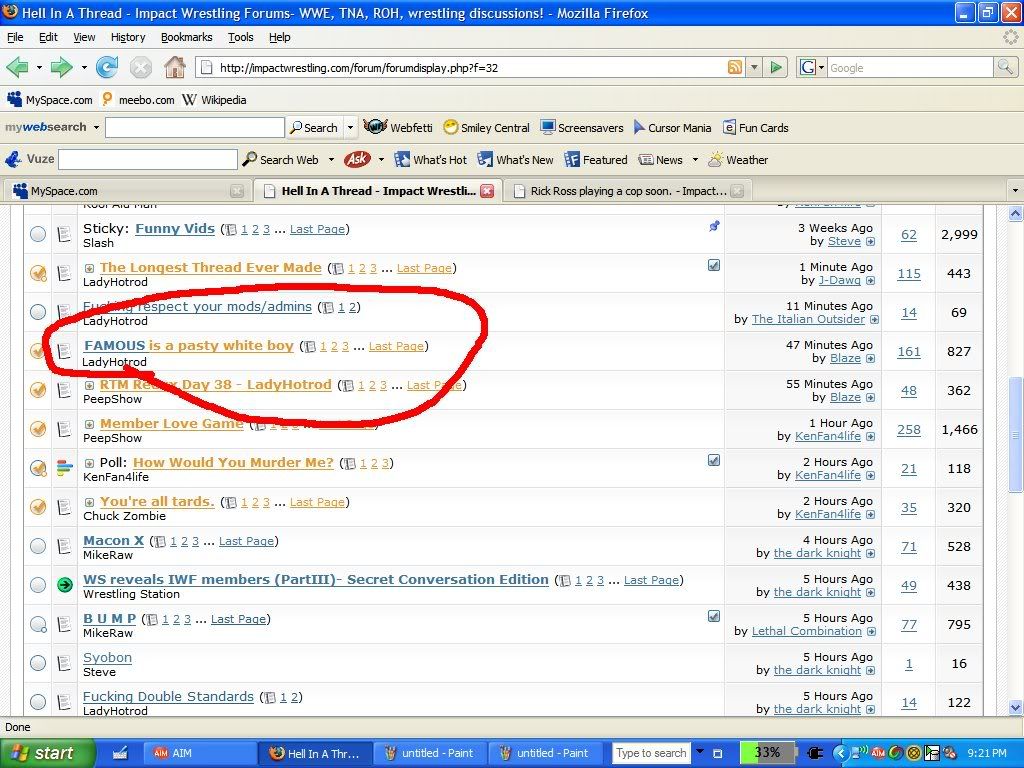The width and height of the screenshot is (1024, 768).
Task: Close the Hell In A Thread tab
Action: coord(487,191)
